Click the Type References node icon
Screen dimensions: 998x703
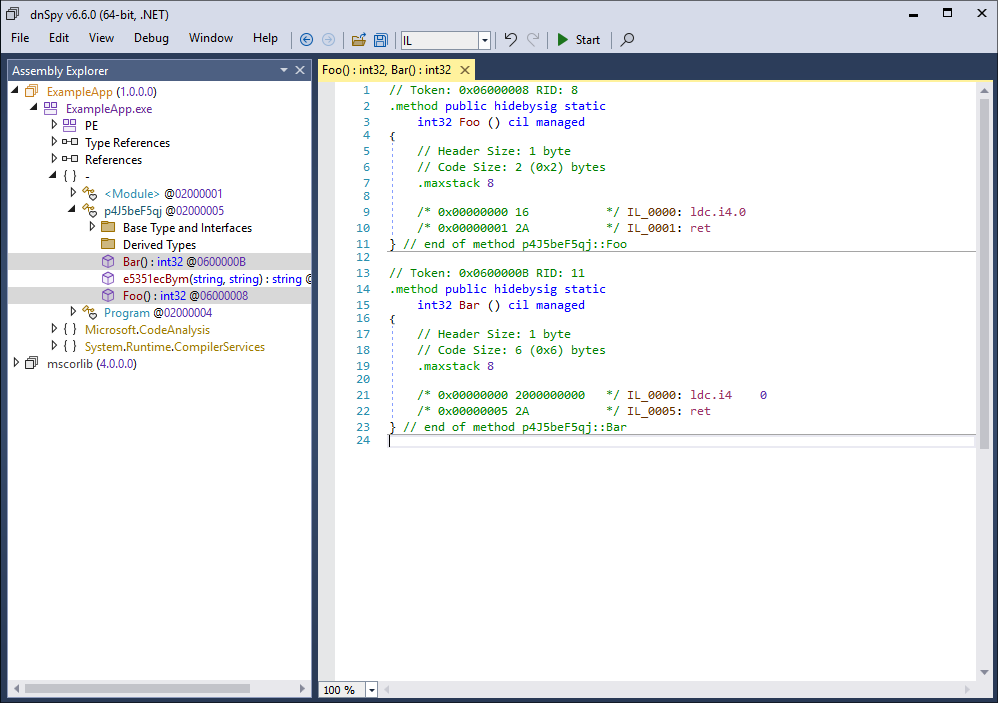(70, 142)
